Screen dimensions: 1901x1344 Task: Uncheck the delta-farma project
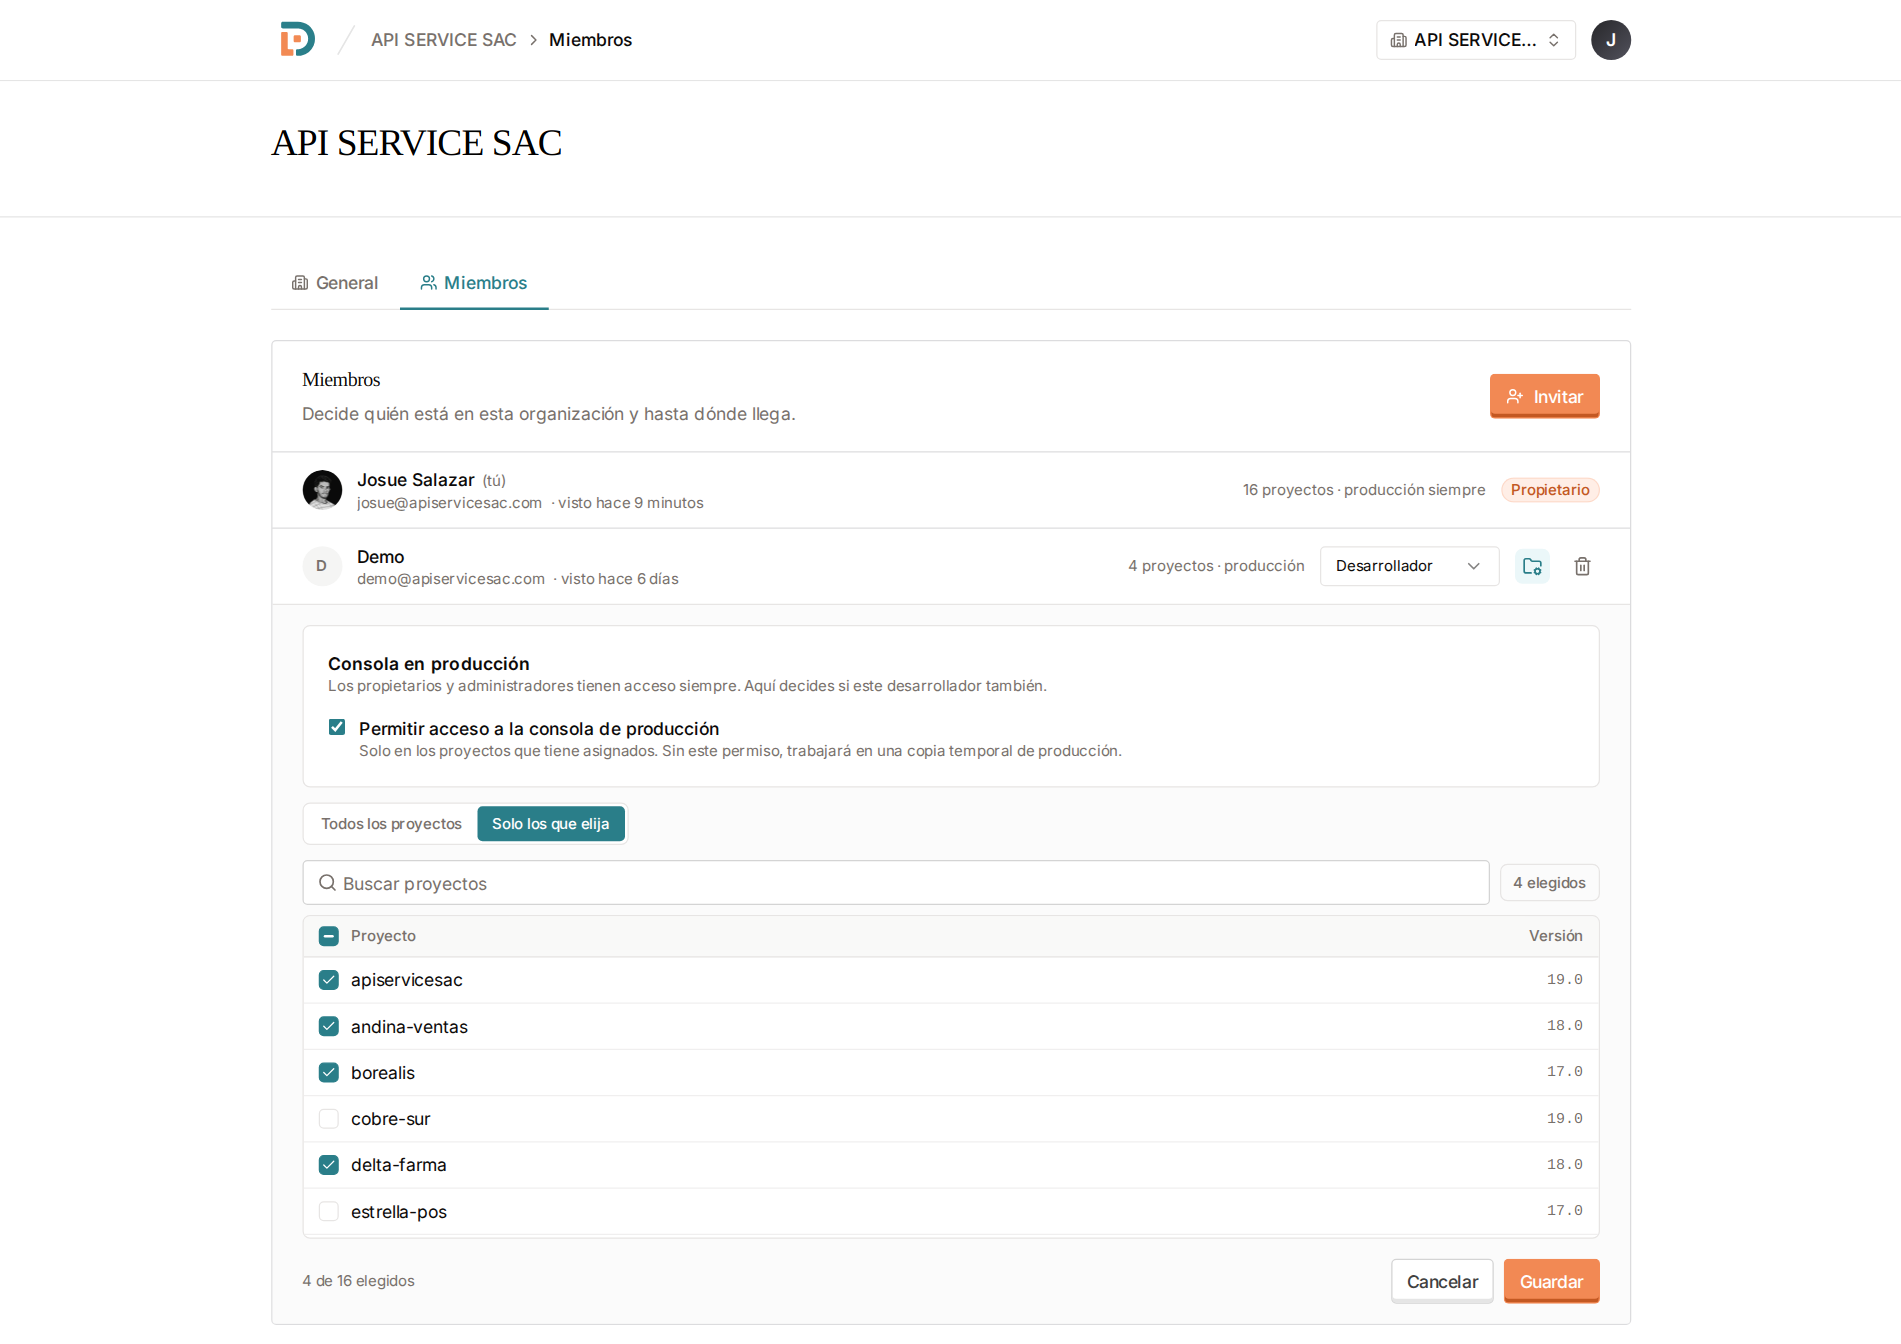click(329, 1164)
